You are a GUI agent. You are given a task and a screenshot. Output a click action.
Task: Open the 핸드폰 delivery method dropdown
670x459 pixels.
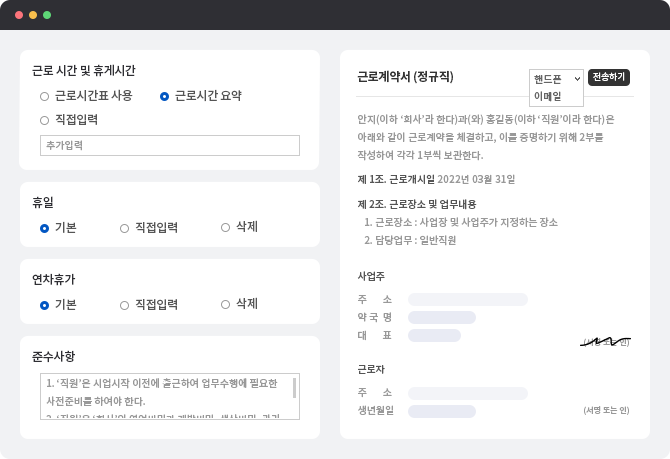tap(556, 77)
